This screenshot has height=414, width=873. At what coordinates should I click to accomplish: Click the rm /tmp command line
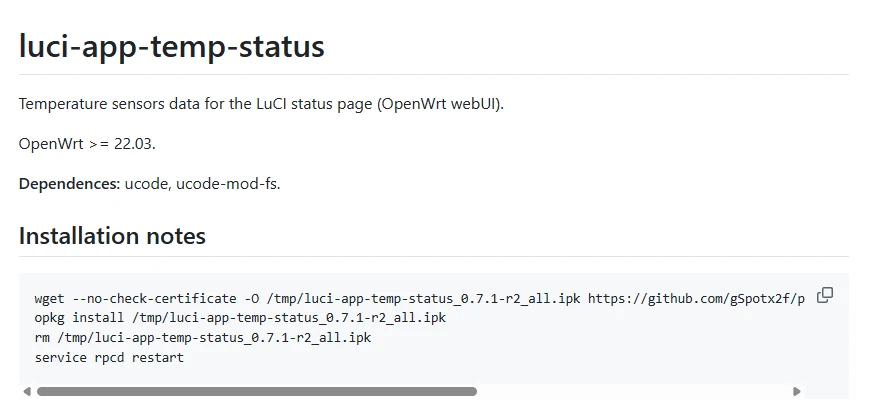(x=202, y=338)
